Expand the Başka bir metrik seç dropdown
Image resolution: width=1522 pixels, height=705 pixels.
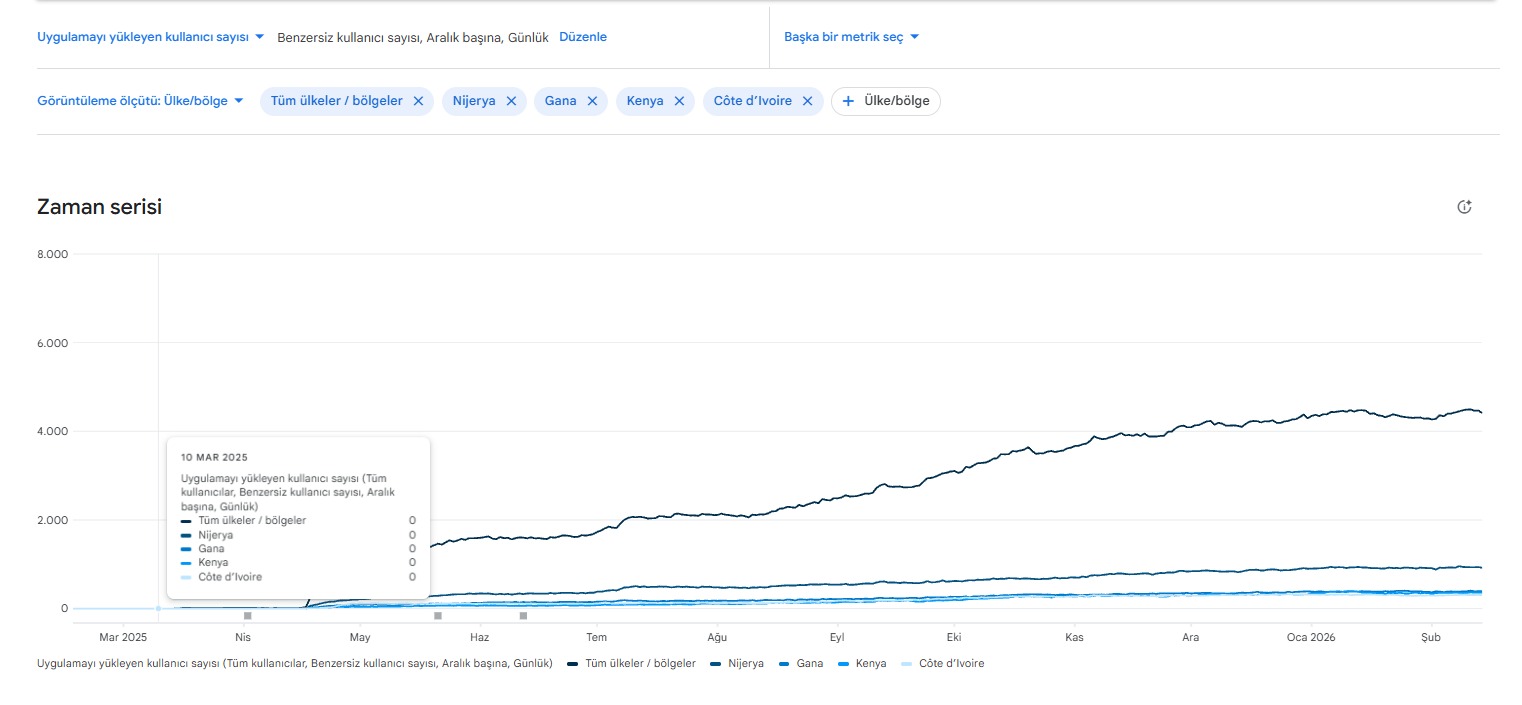[852, 37]
